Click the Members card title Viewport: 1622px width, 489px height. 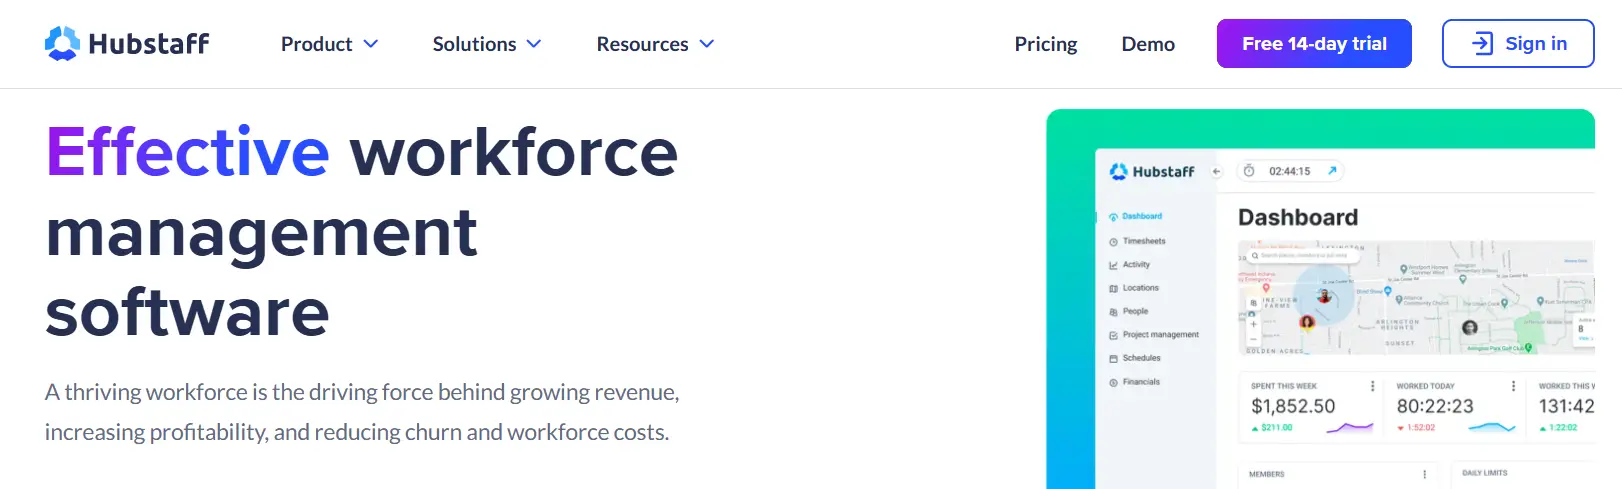coord(1266,474)
